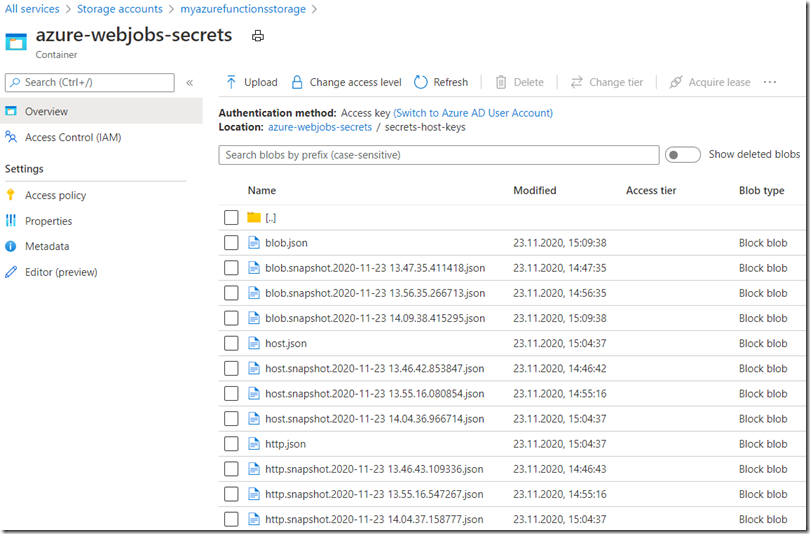Click the Access Control (IAM) people icon
Screen dimensions: 810x534
[x=11, y=137]
